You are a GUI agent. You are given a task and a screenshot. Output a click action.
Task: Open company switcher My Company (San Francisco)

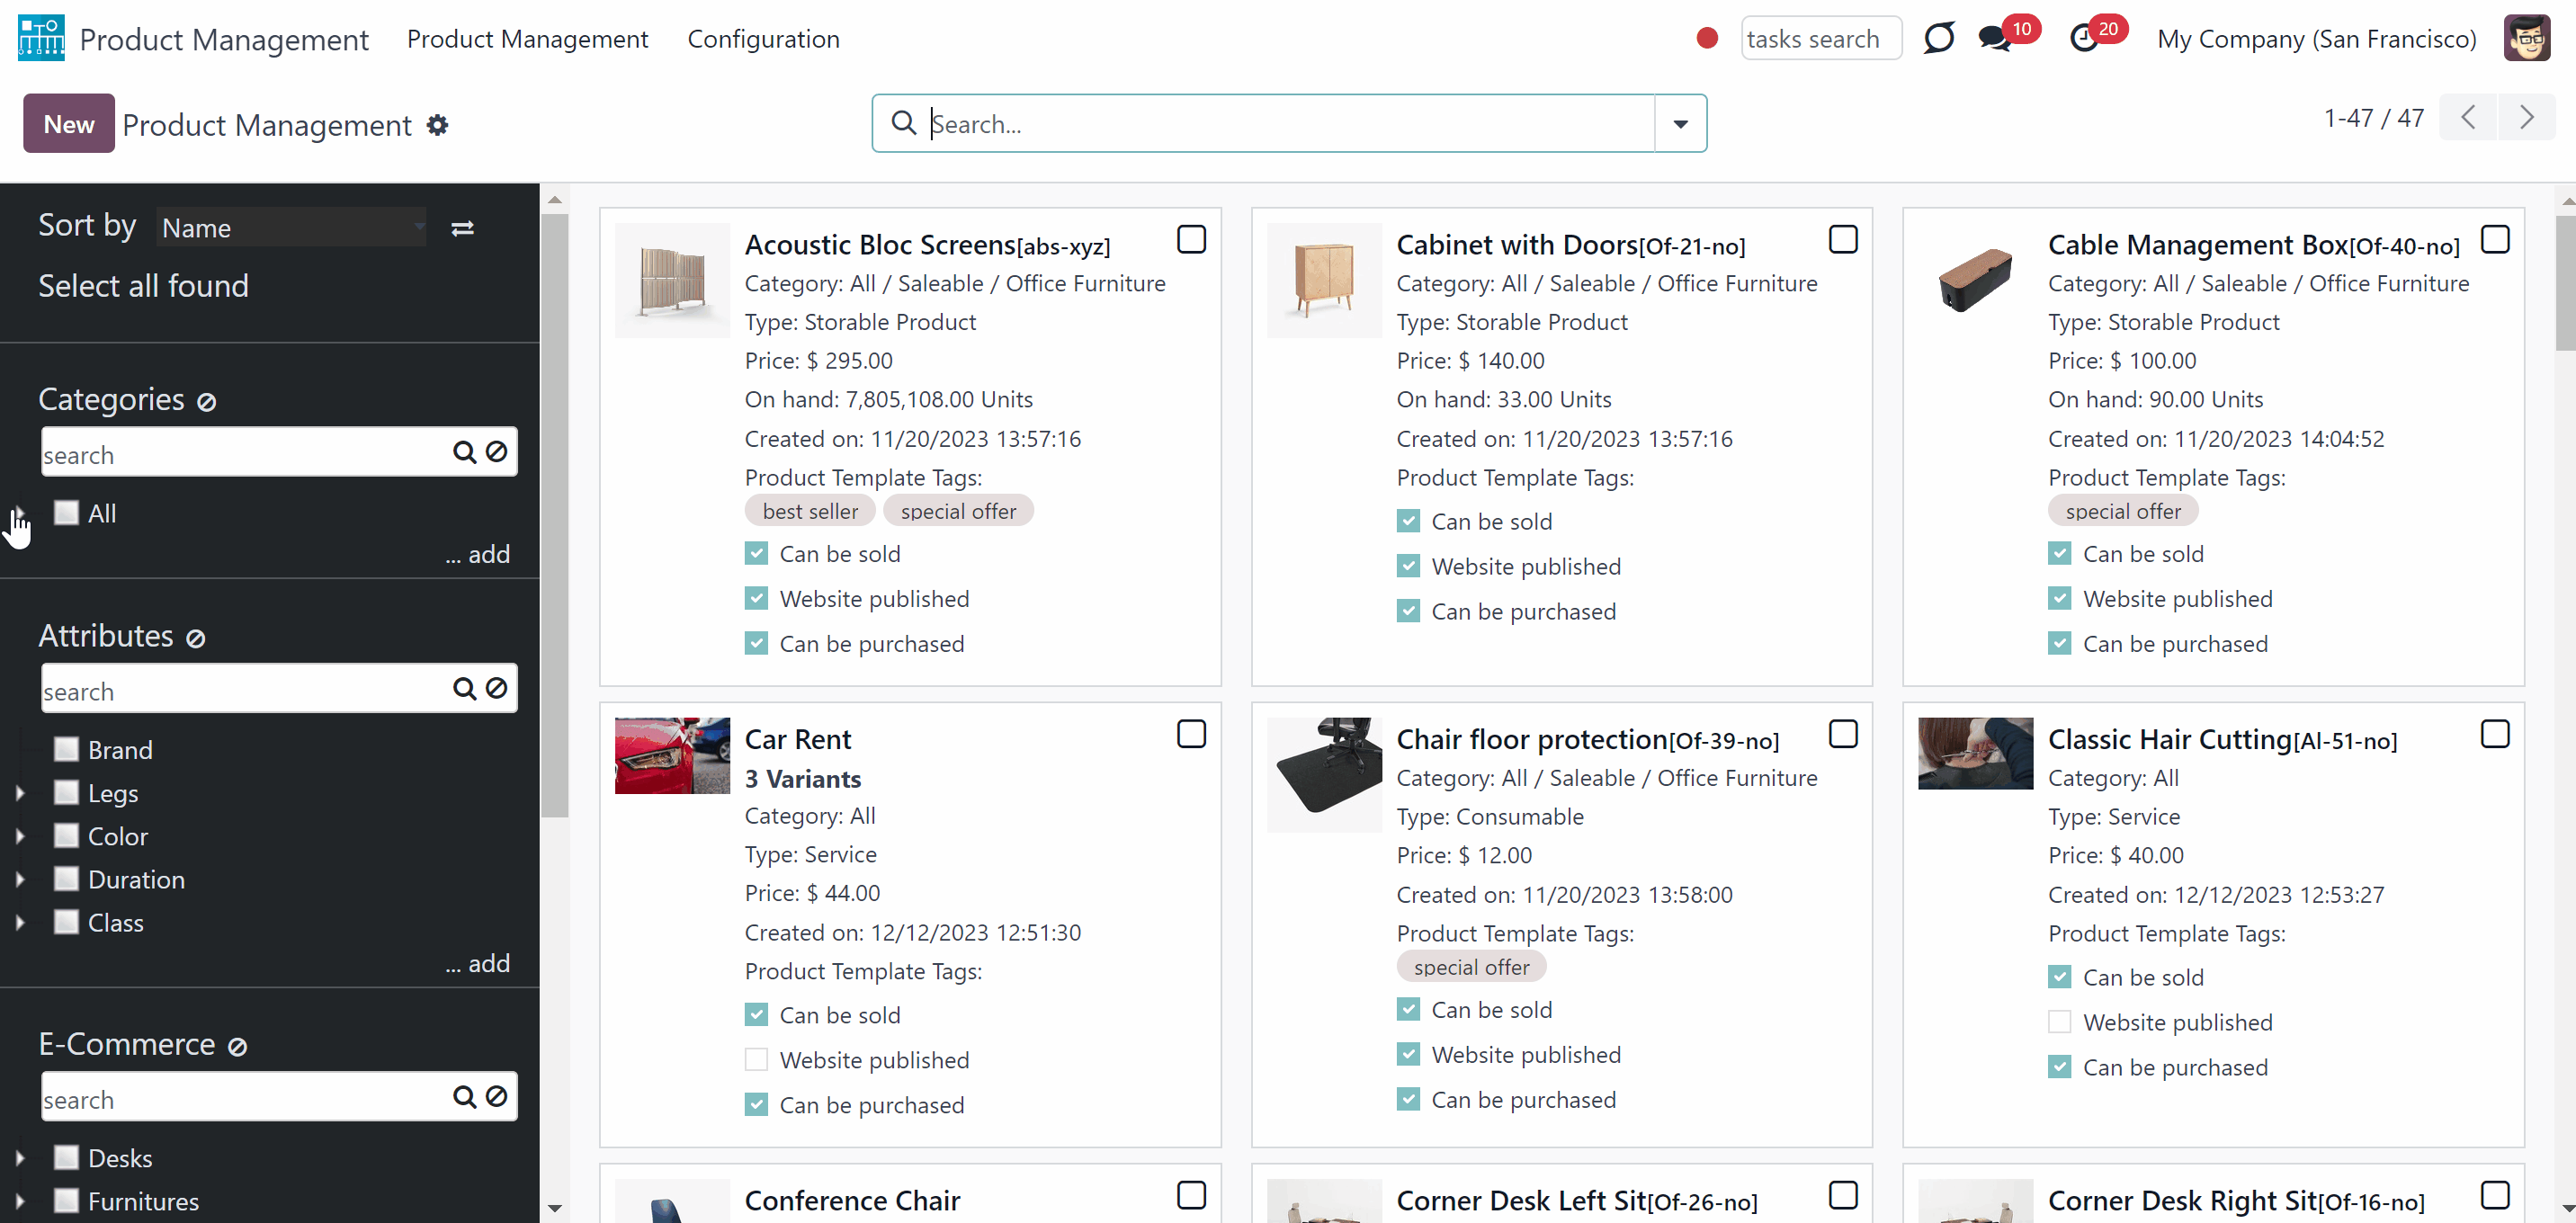pyautogui.click(x=2316, y=39)
